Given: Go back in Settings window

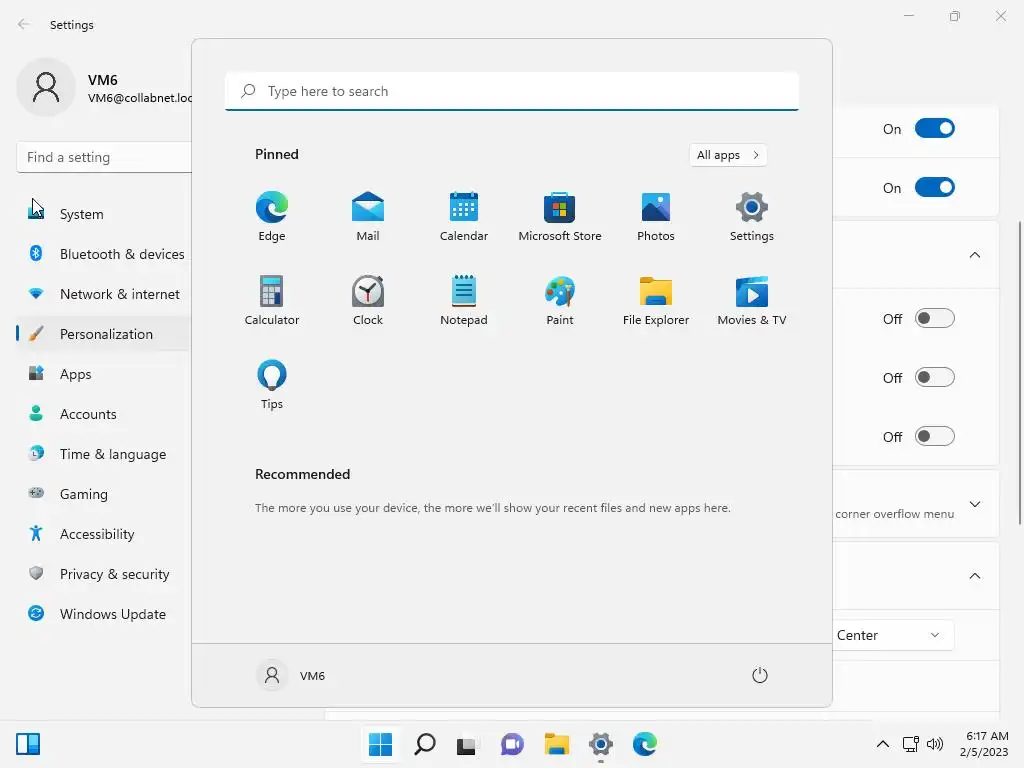Looking at the screenshot, I should click(x=24, y=24).
